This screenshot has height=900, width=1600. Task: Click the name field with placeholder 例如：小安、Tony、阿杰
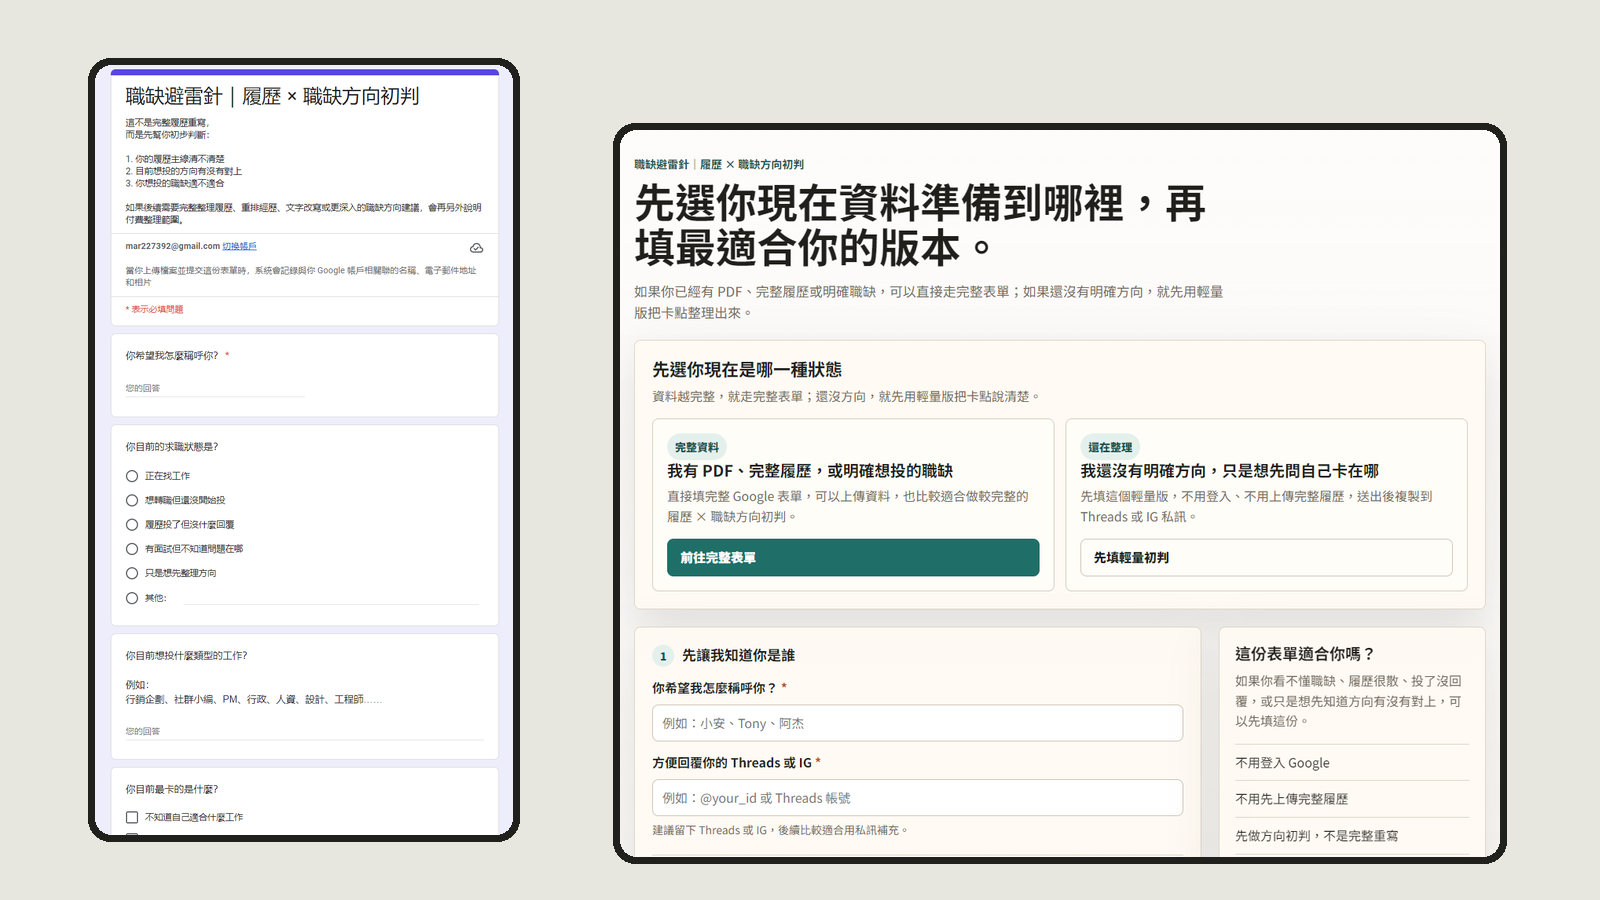coord(917,723)
